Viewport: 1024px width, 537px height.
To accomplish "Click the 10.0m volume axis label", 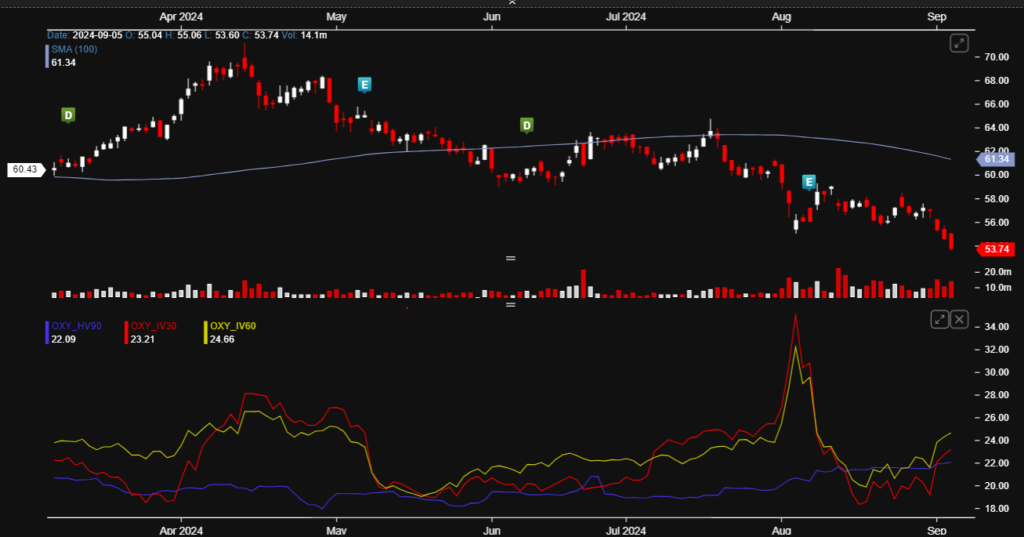I will point(998,287).
